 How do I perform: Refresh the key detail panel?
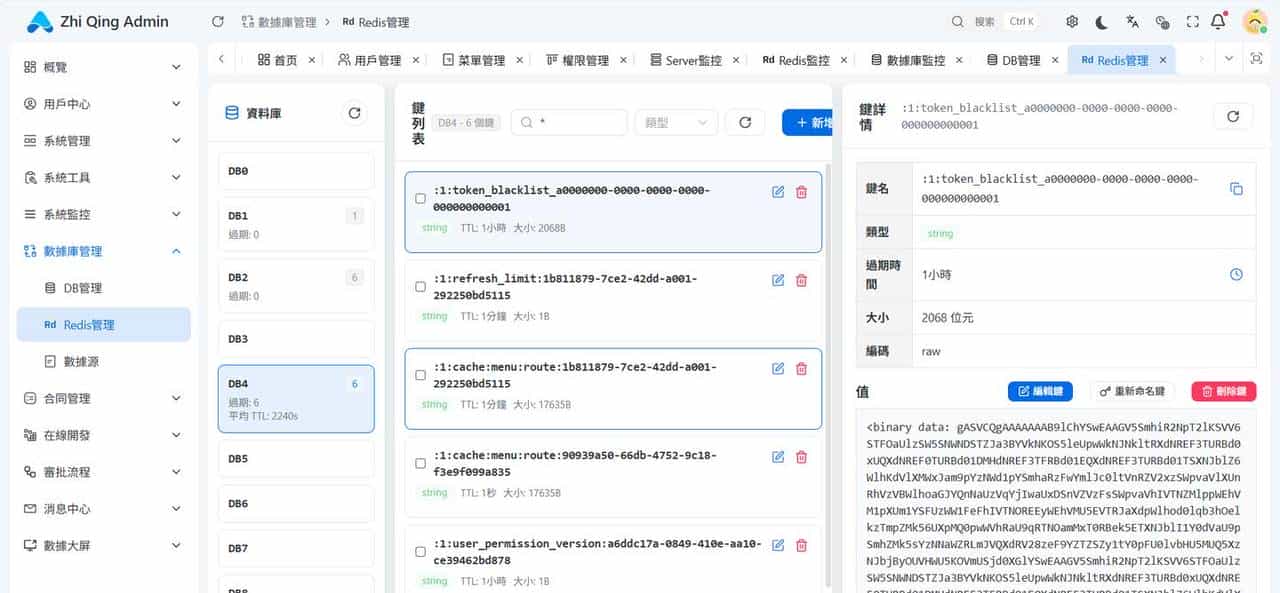coord(1234,115)
